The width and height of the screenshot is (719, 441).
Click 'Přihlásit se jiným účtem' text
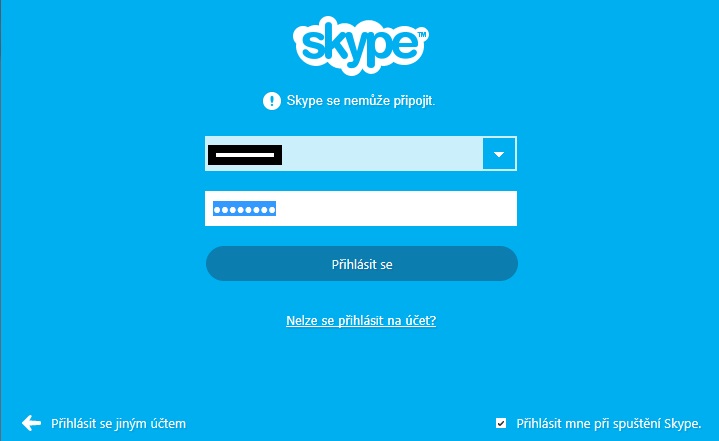(118, 424)
